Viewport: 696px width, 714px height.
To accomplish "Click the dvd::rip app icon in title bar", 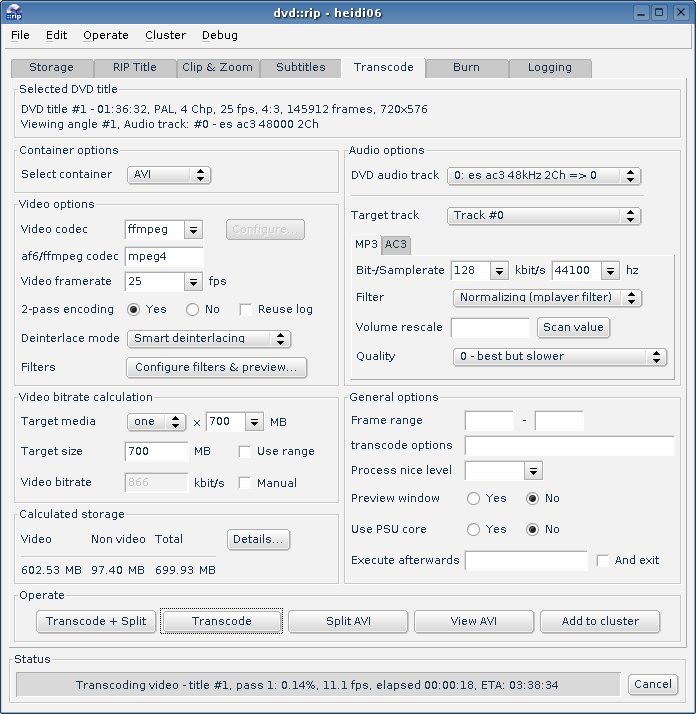I will [x=15, y=13].
